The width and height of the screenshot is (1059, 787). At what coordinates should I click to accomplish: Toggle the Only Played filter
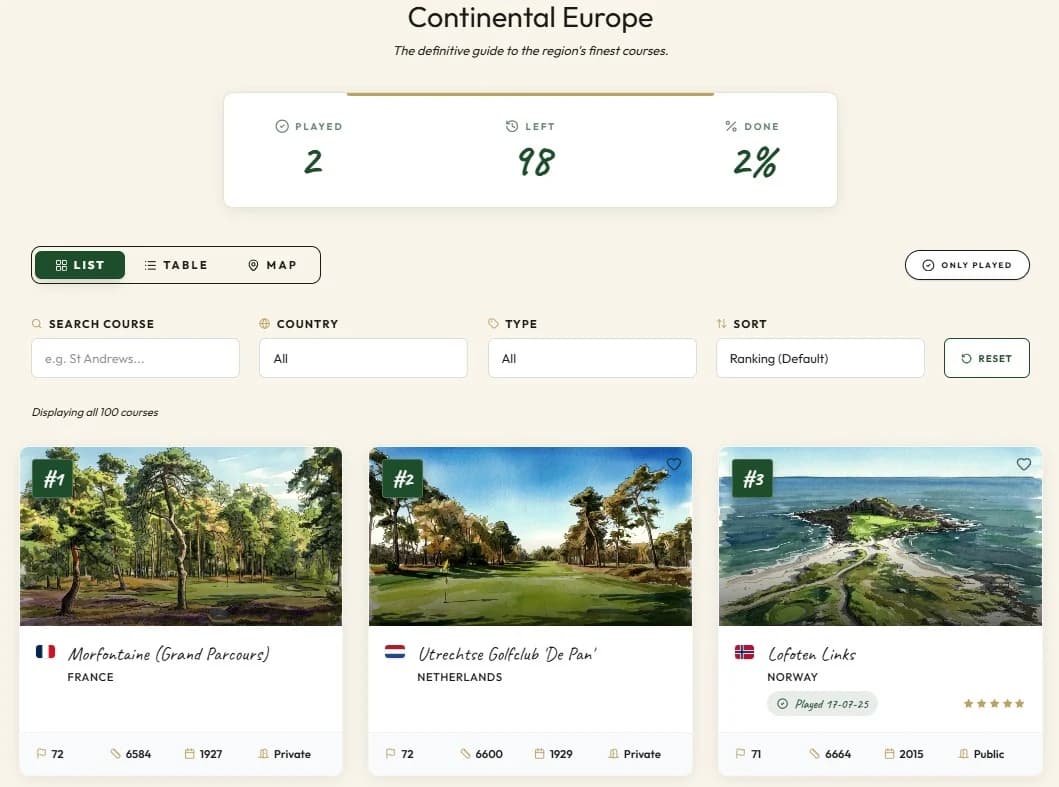tap(966, 265)
